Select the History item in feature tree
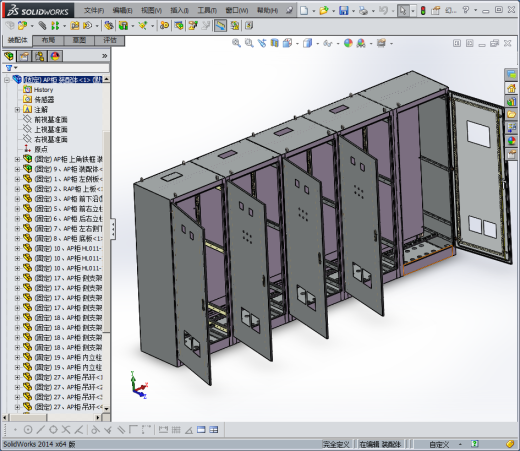Screen dimensions: 520x451 (x=43, y=90)
